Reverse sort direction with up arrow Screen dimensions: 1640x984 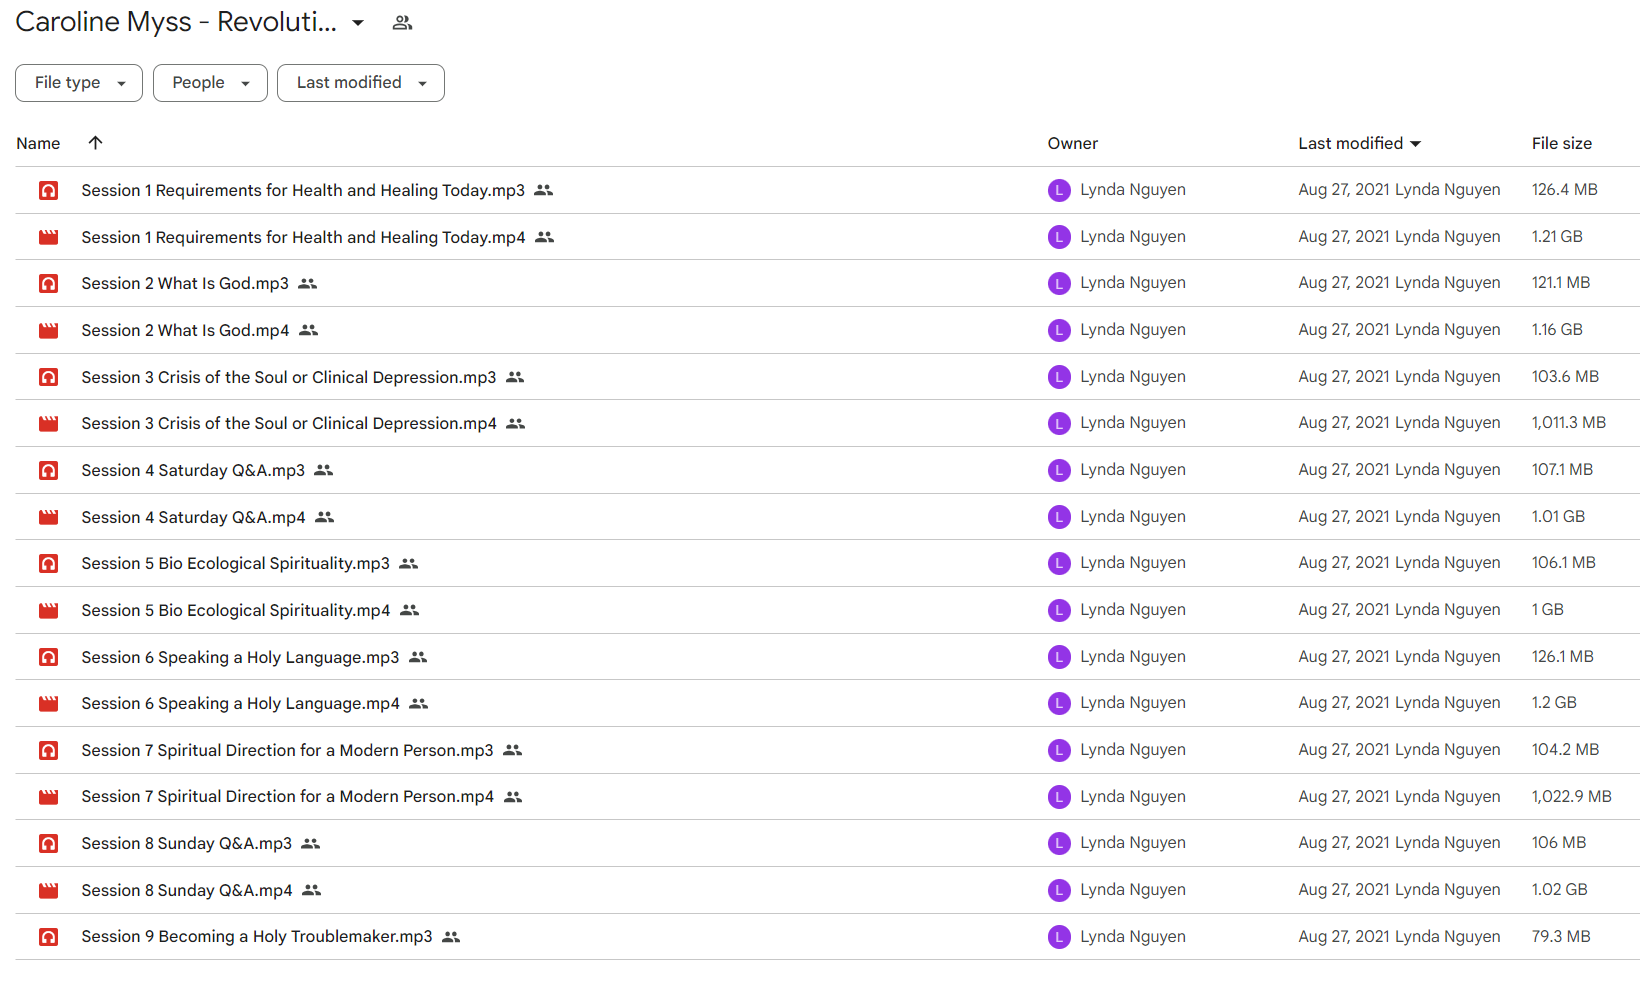click(95, 143)
